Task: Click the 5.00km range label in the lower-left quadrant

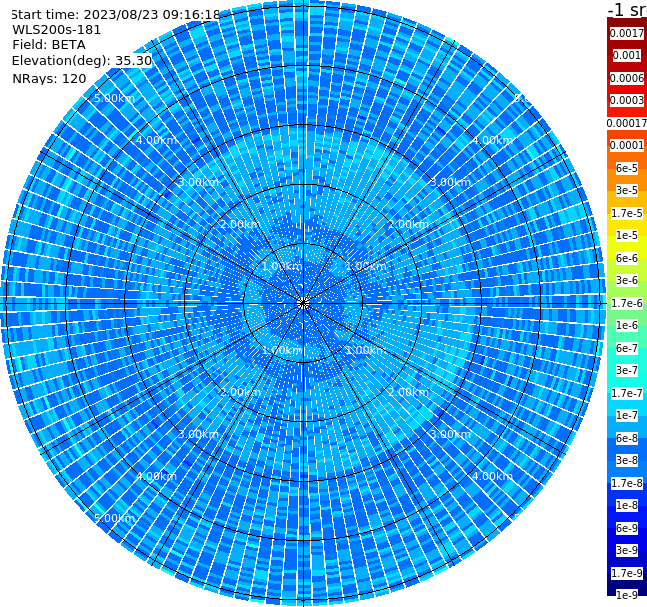Action: point(114,518)
